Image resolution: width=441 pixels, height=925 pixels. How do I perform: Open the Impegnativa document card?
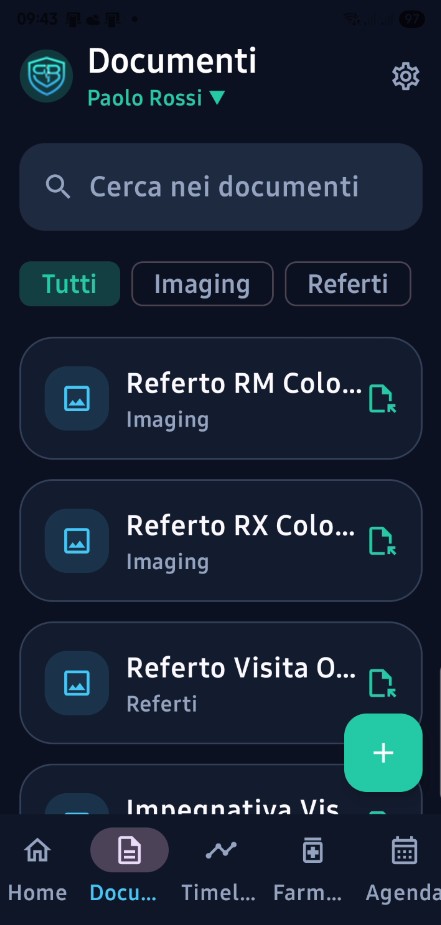pos(221,789)
